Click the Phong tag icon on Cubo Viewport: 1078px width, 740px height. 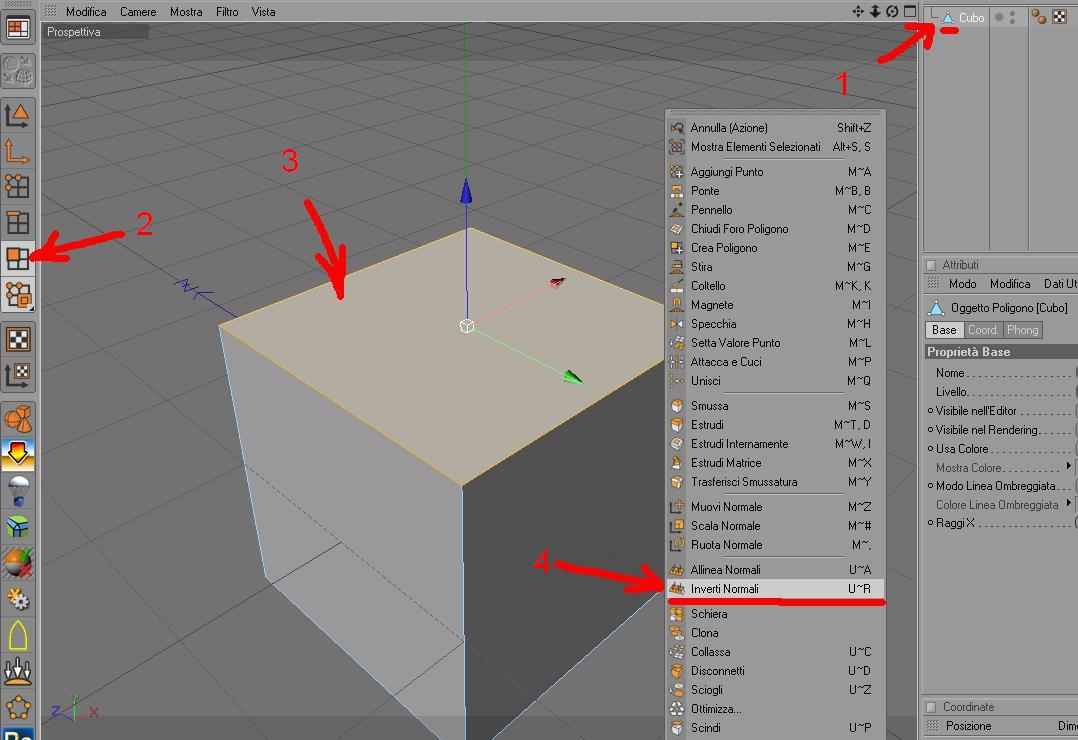(x=1038, y=17)
